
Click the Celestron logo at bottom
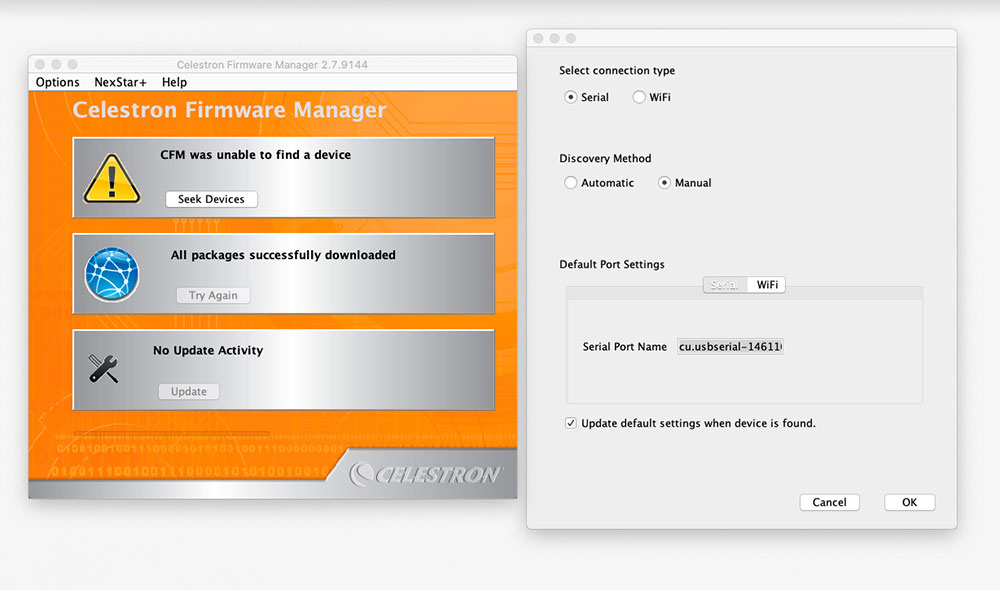(x=425, y=475)
